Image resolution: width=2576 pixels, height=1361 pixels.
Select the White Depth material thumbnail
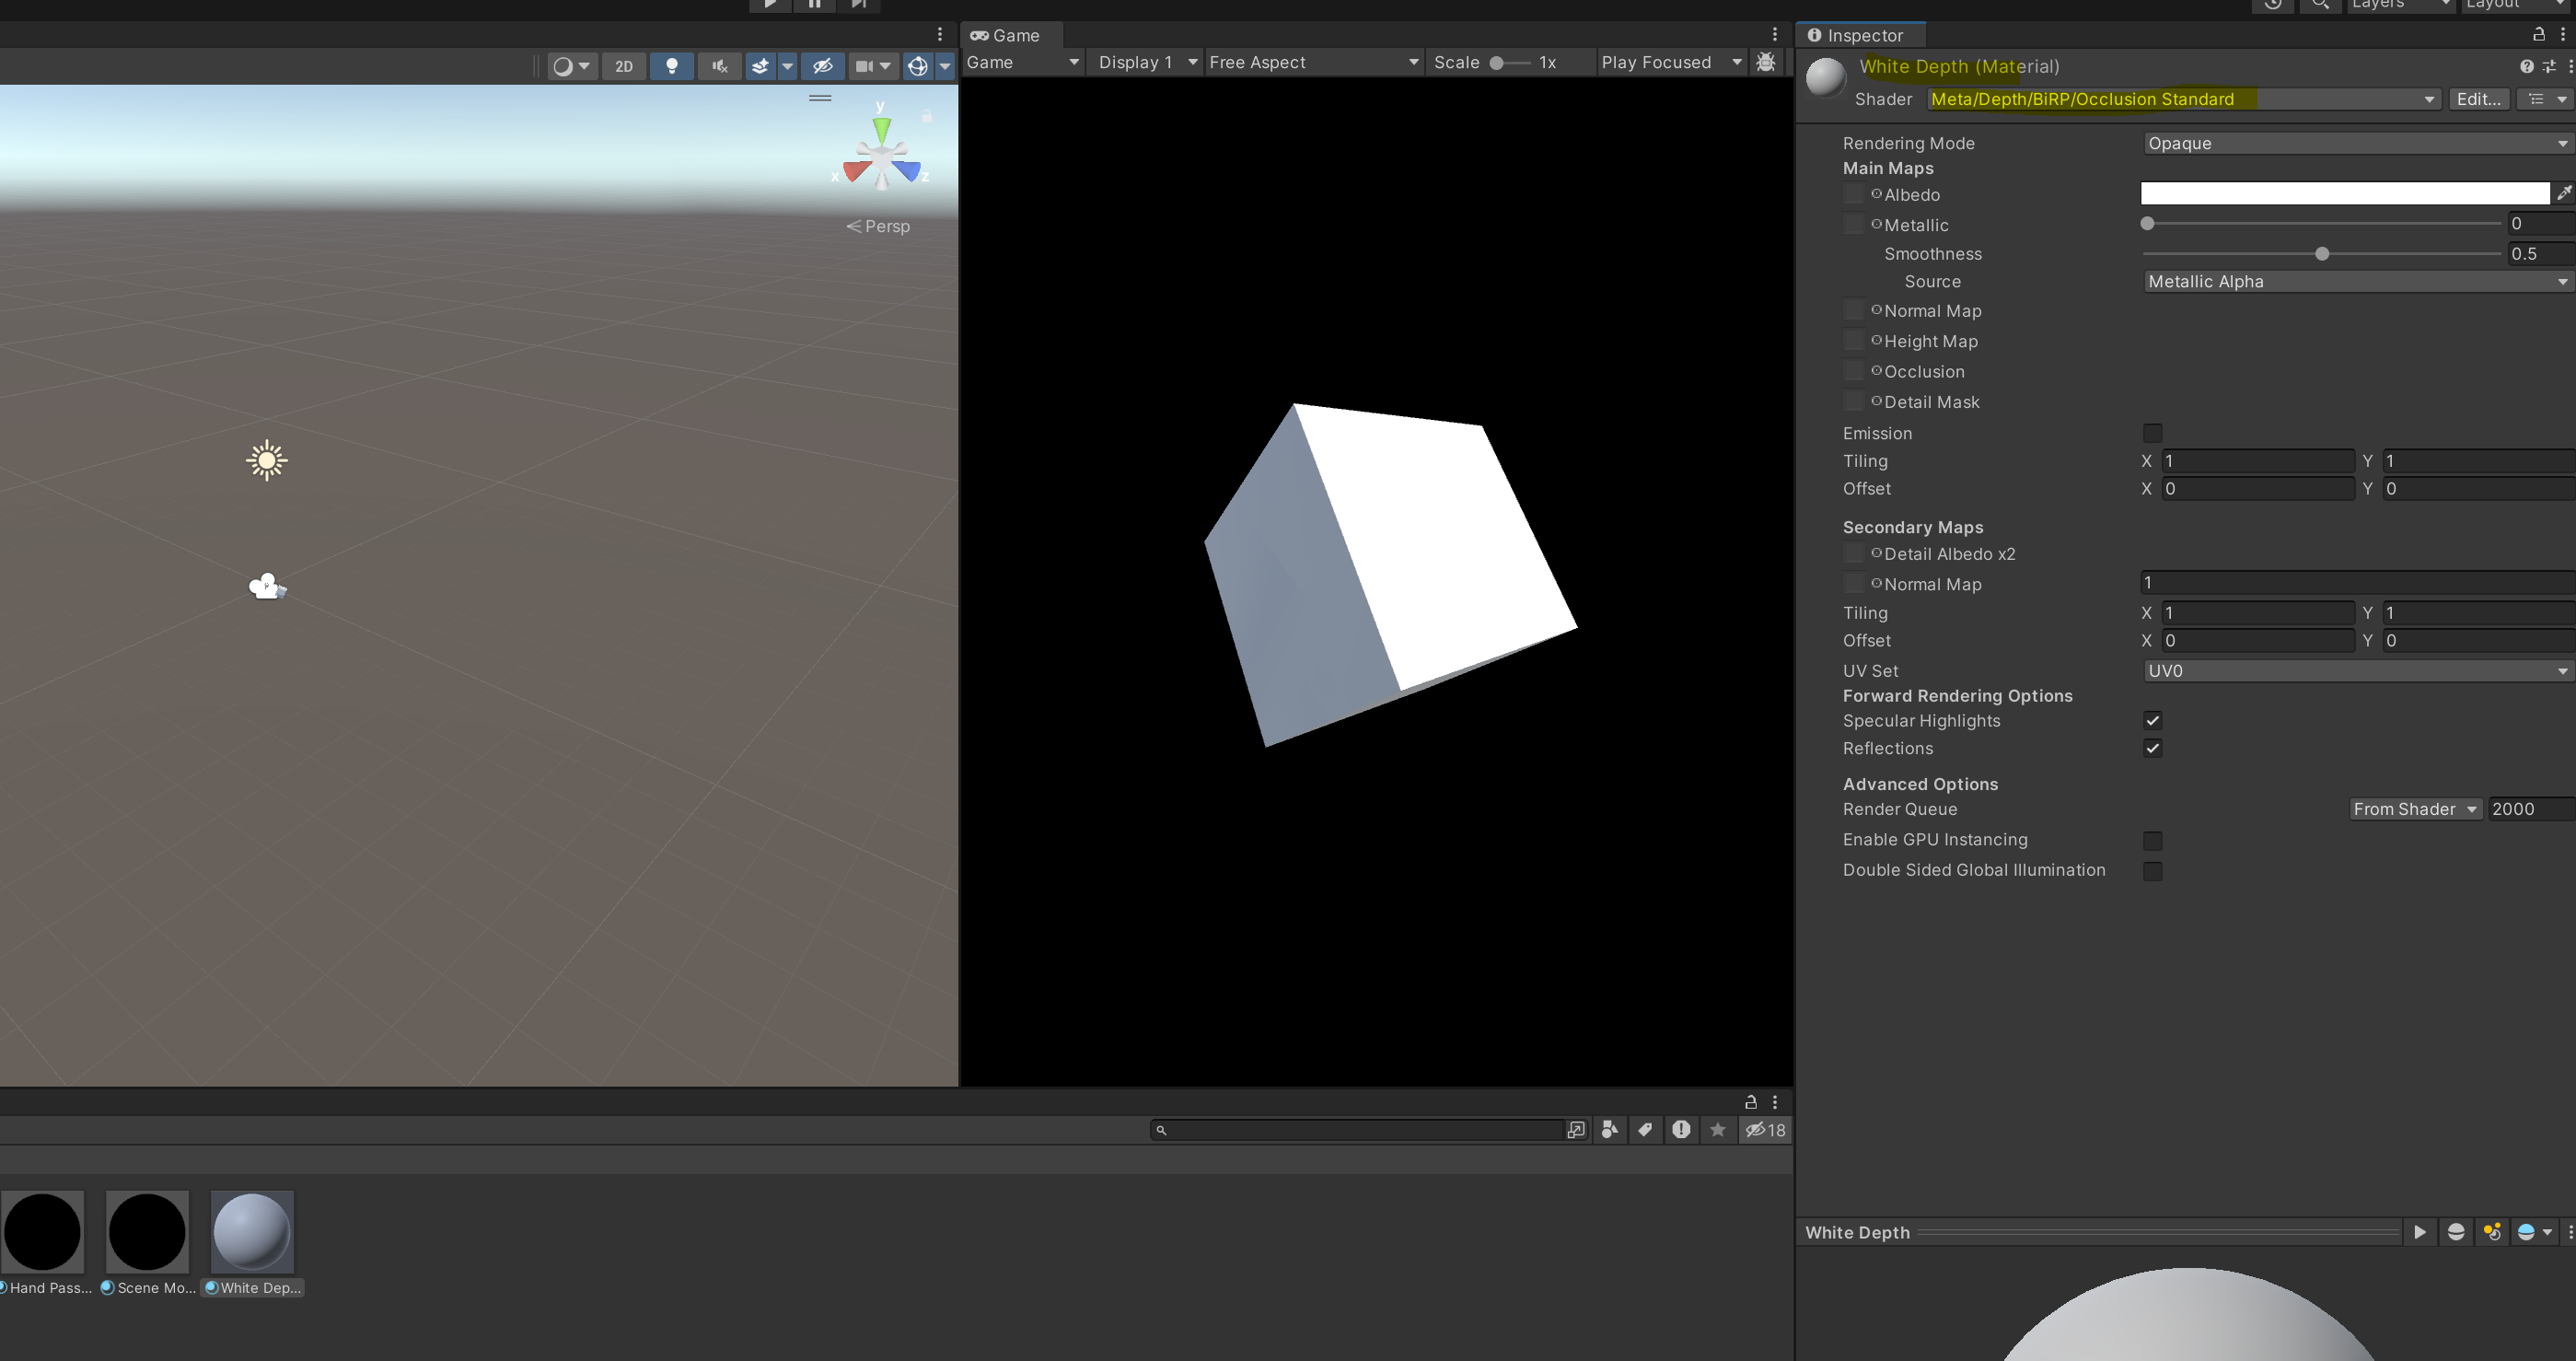point(252,1231)
